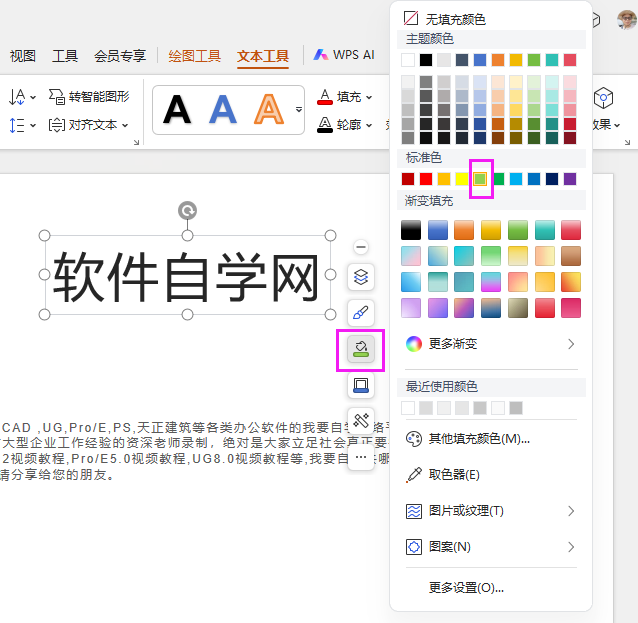Choose the black gradient fill preset

coord(411,230)
